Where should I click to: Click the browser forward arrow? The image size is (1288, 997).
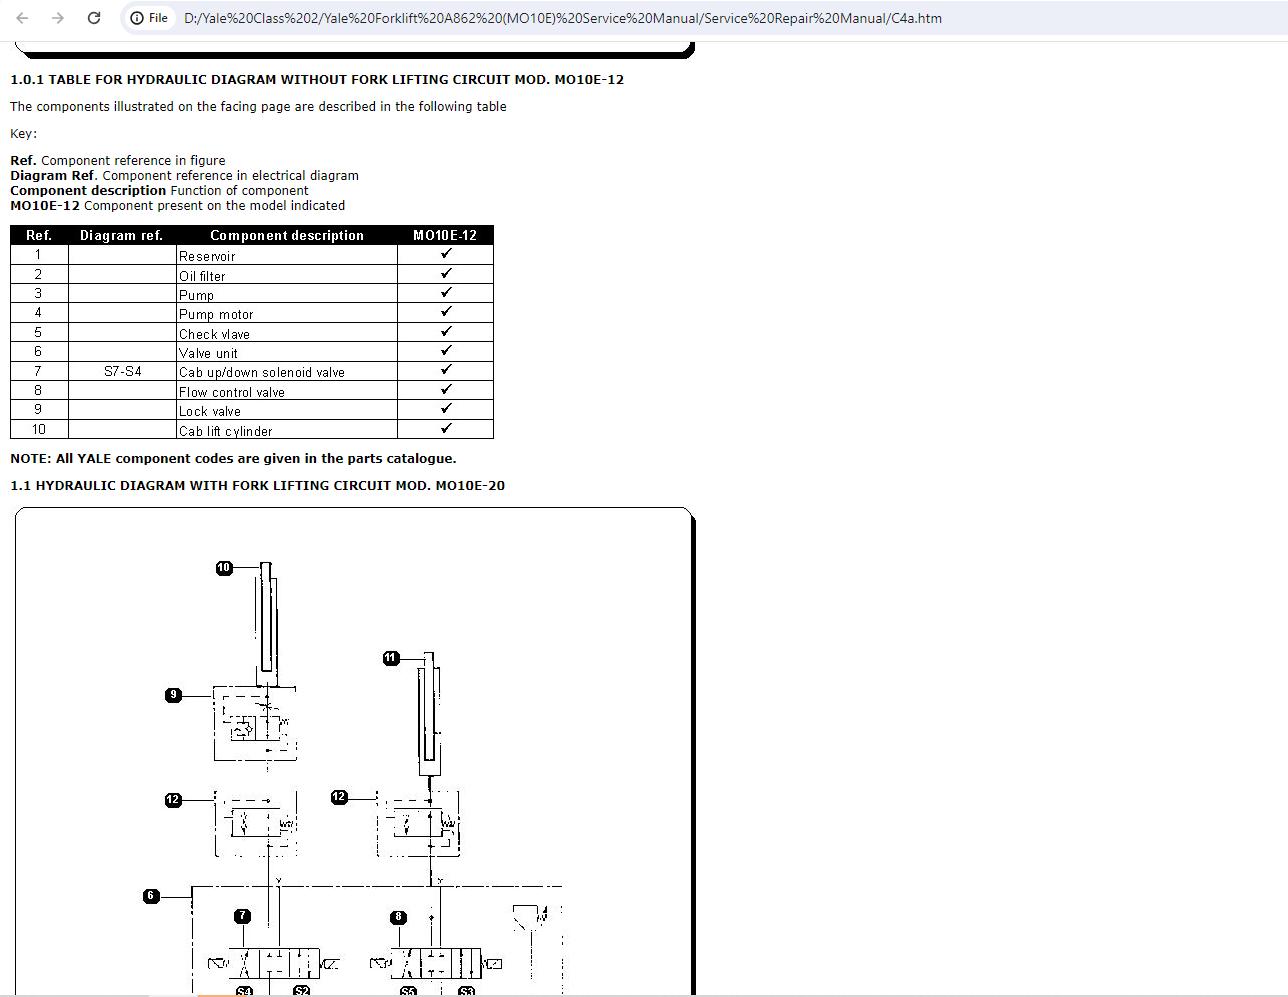click(58, 18)
